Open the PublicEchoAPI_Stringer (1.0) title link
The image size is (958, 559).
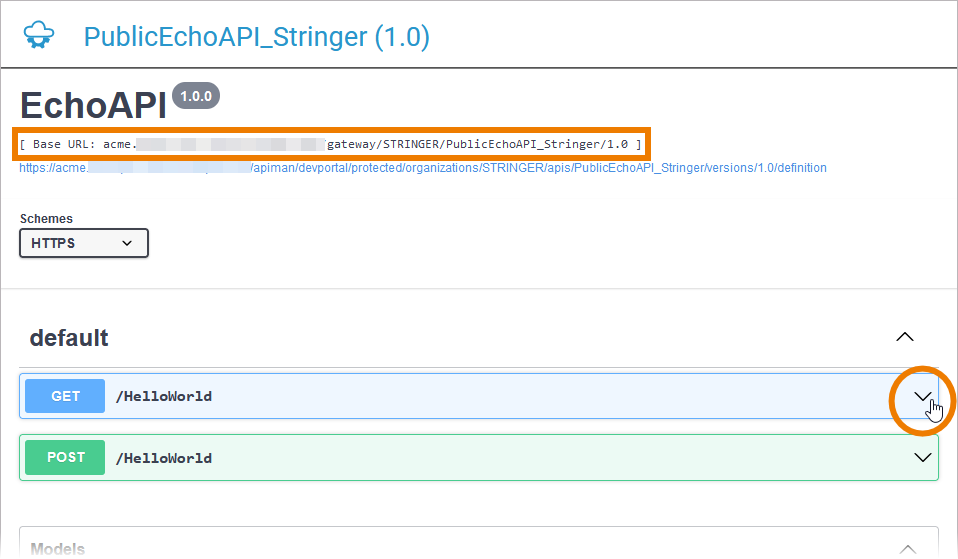coord(256,37)
